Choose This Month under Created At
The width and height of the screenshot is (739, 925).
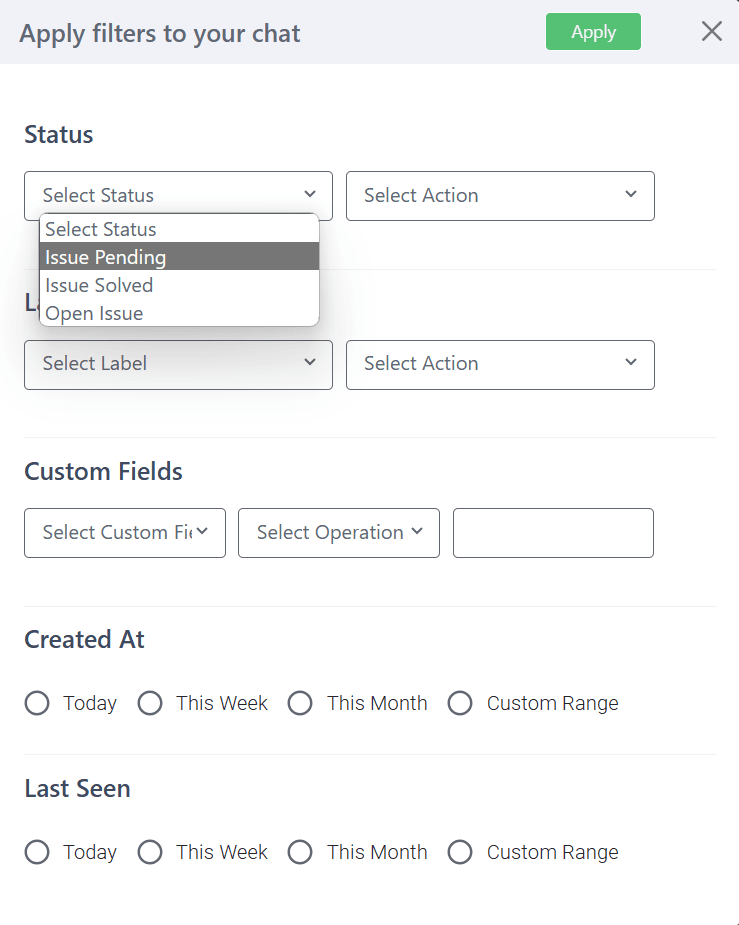coord(300,703)
